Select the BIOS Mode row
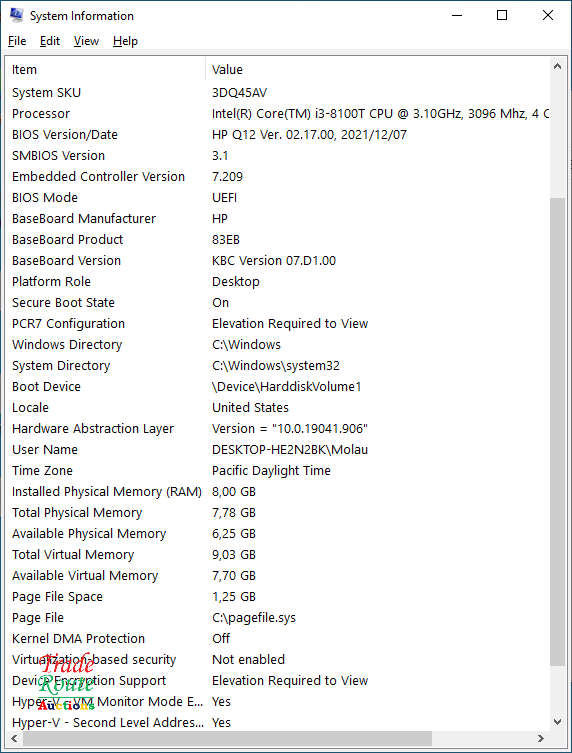This screenshot has height=753, width=572. 278,197
